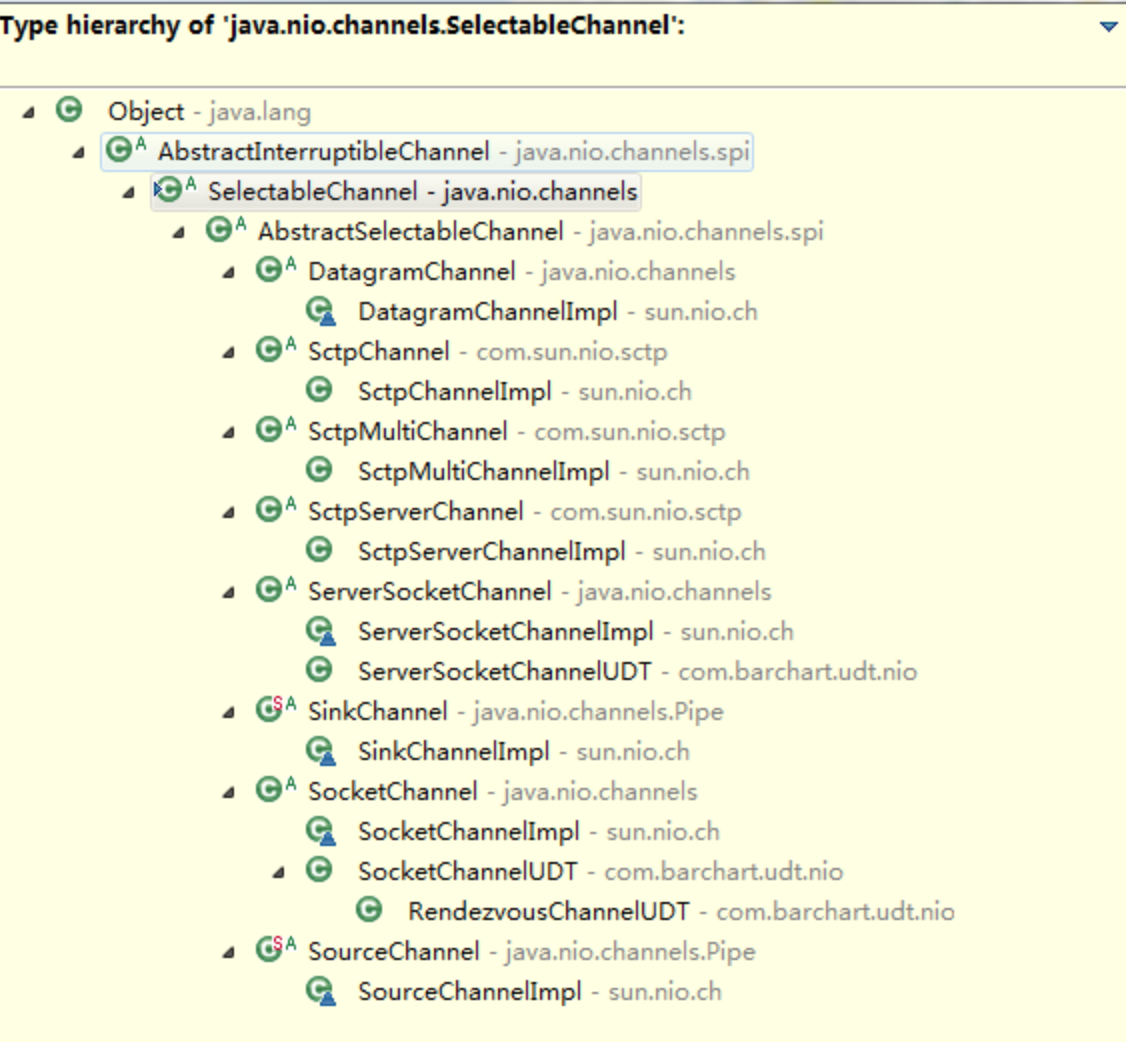Collapse the Object root node

pos(28,112)
